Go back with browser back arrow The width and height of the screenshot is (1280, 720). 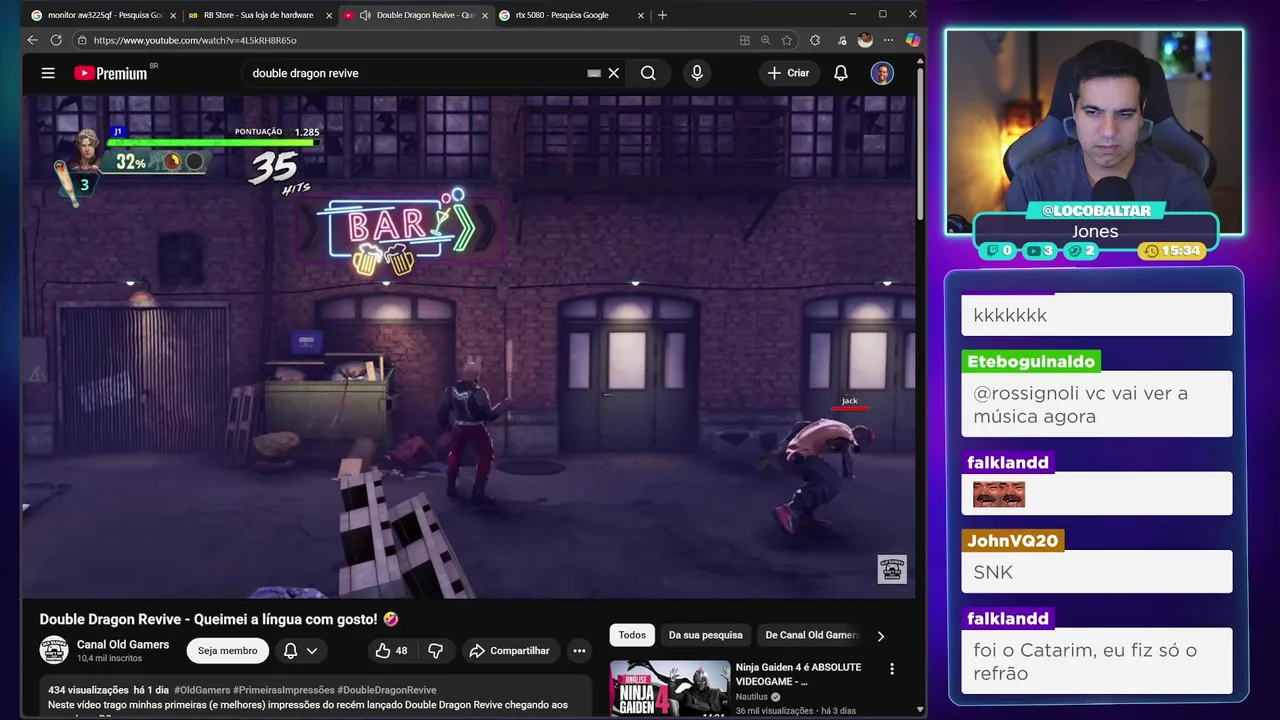[32, 40]
